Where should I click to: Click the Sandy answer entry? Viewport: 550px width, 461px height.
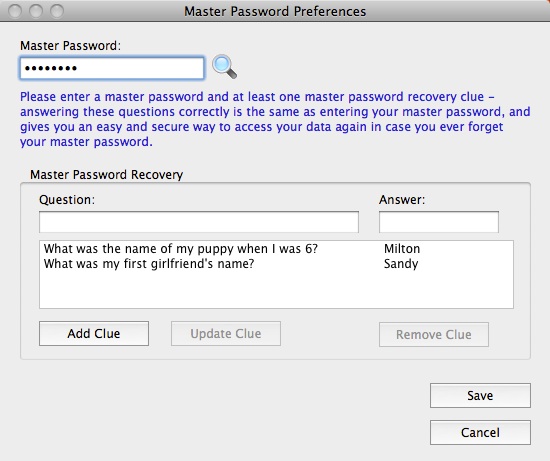(x=401, y=264)
